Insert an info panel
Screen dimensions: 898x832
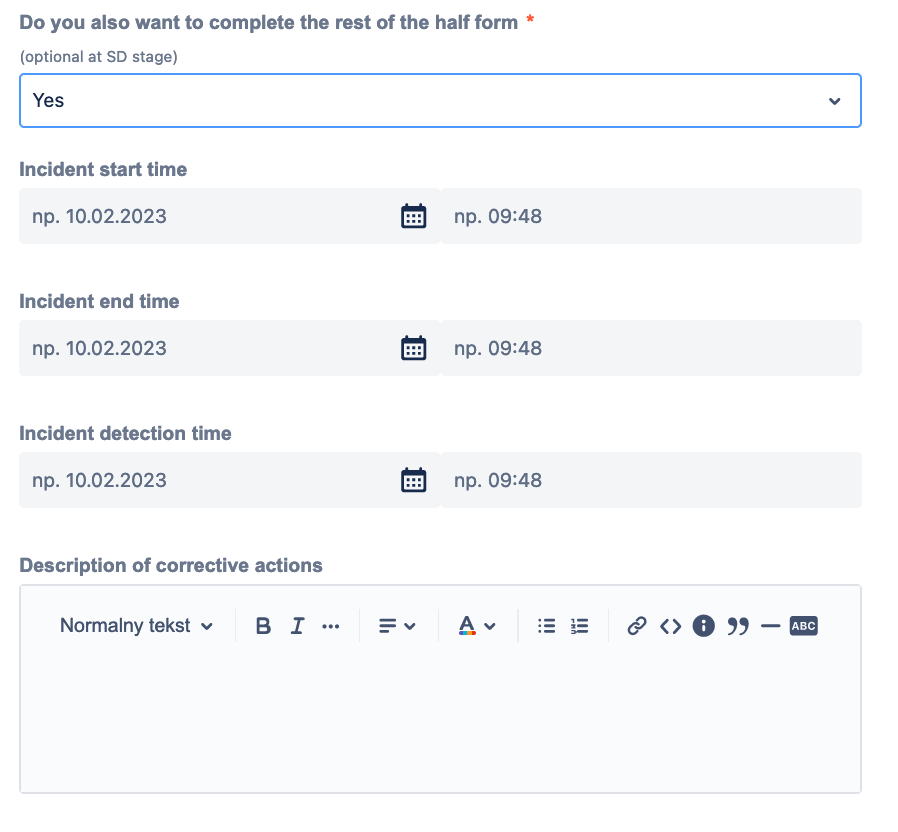pos(704,626)
